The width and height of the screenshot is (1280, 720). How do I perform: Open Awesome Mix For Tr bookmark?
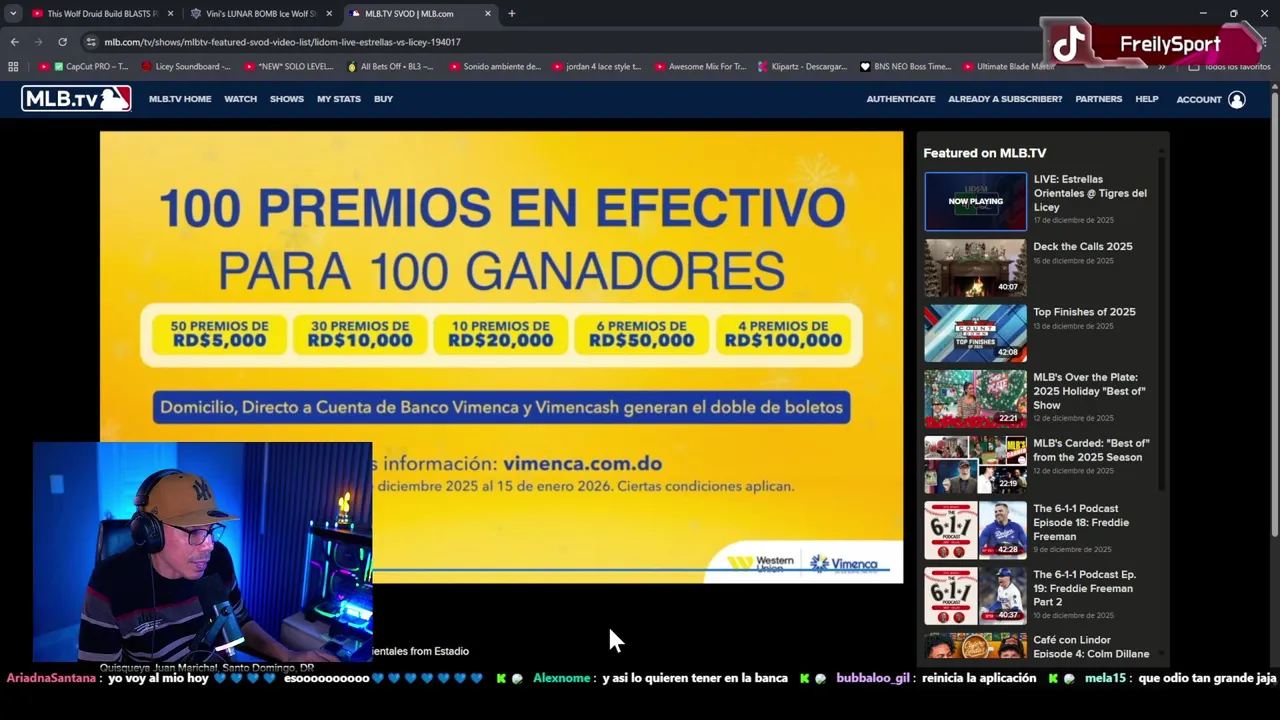(x=699, y=67)
